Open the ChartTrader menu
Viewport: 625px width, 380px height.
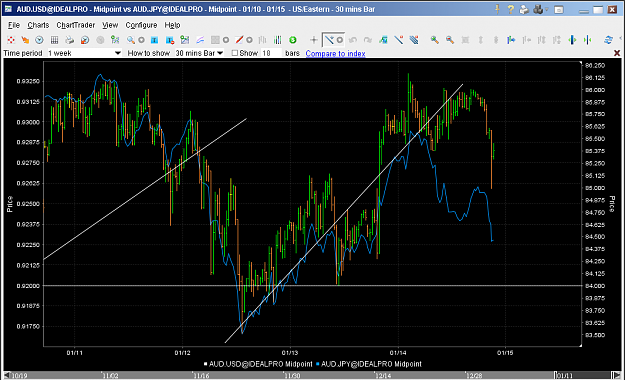76,25
